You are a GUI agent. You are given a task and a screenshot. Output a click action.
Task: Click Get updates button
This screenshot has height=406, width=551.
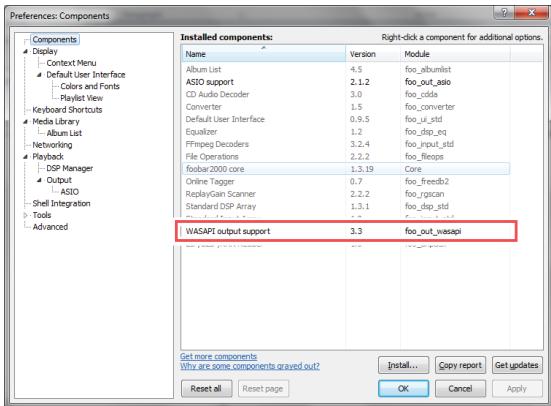coord(517,365)
